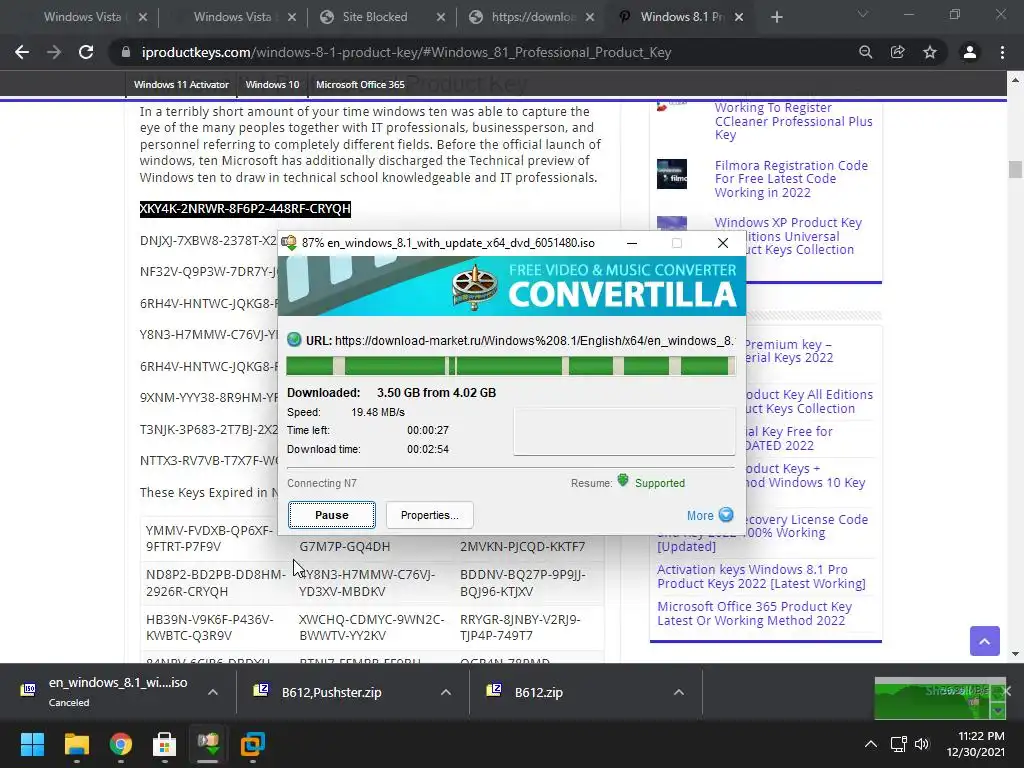This screenshot has height=768, width=1024.
Task: Click the Convertilla ad banner
Action: point(512,286)
